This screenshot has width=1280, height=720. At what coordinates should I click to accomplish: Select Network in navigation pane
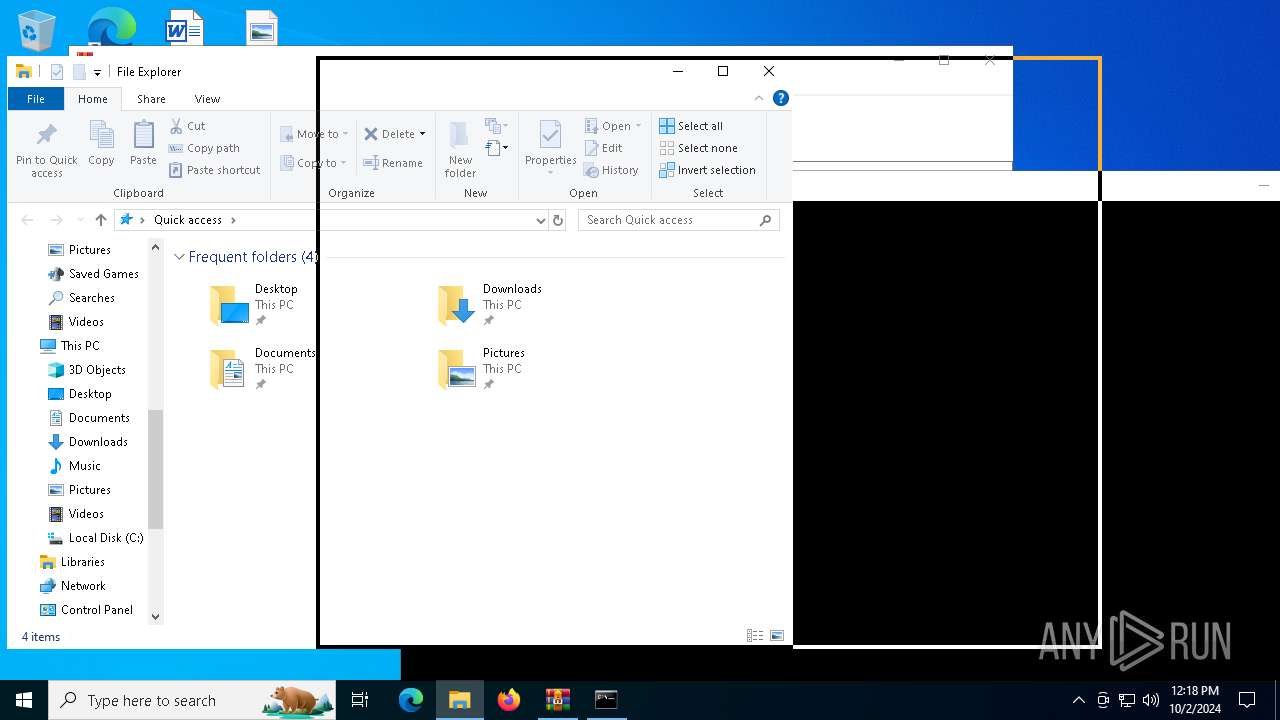tap(83, 586)
